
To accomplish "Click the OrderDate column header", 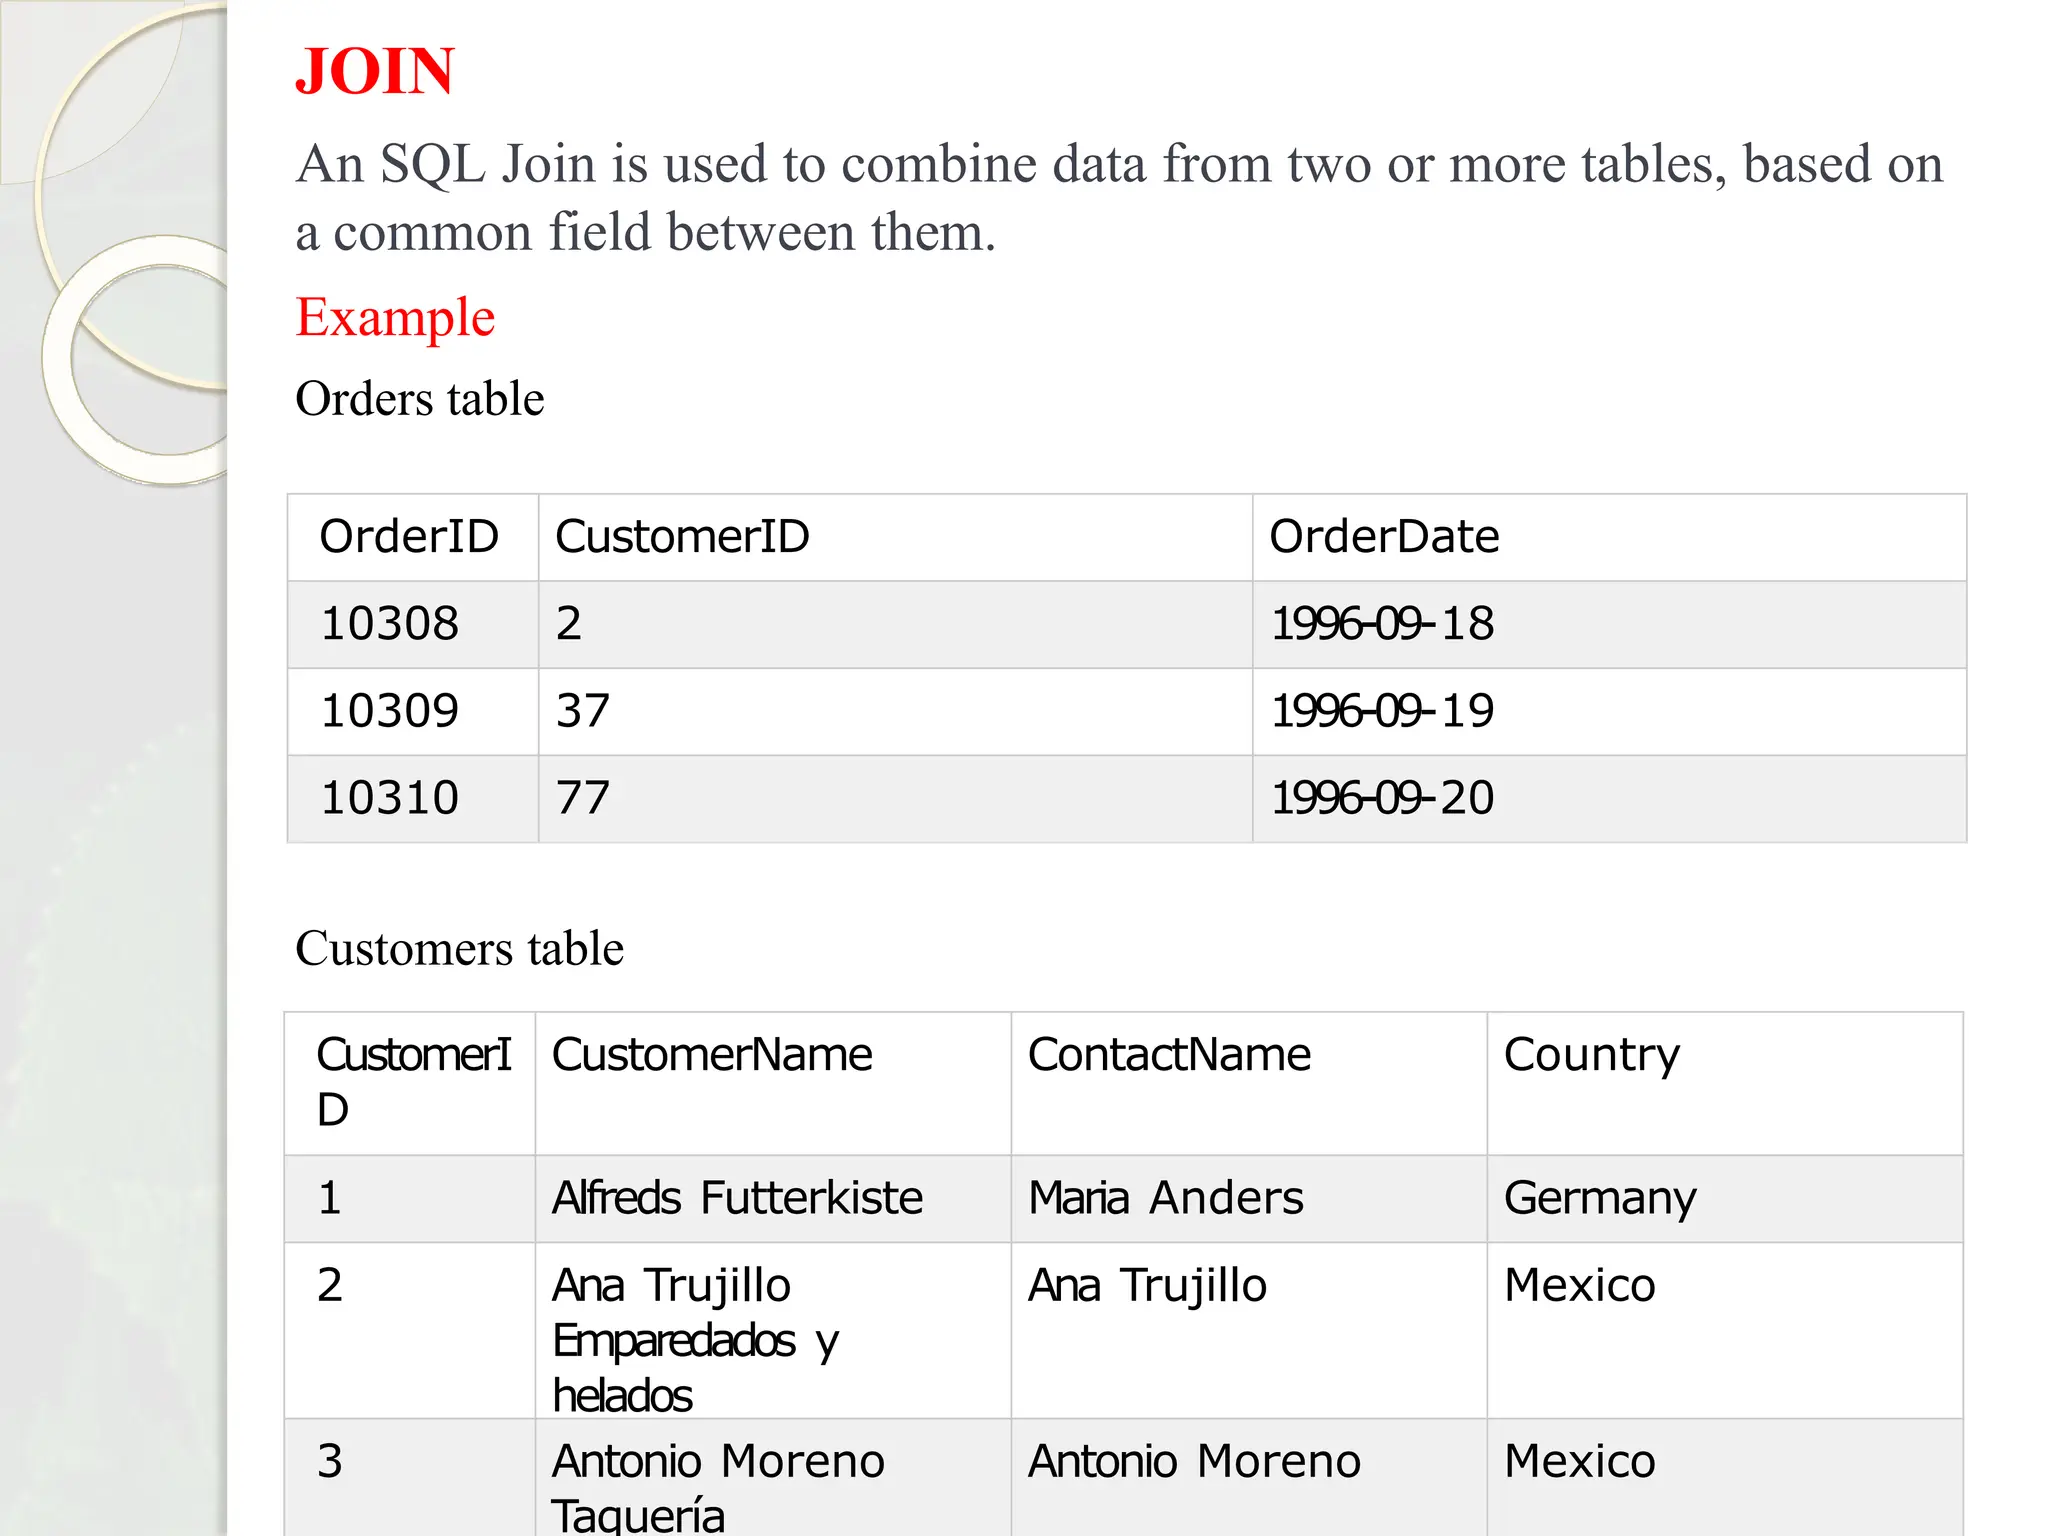I will pos(1384,537).
